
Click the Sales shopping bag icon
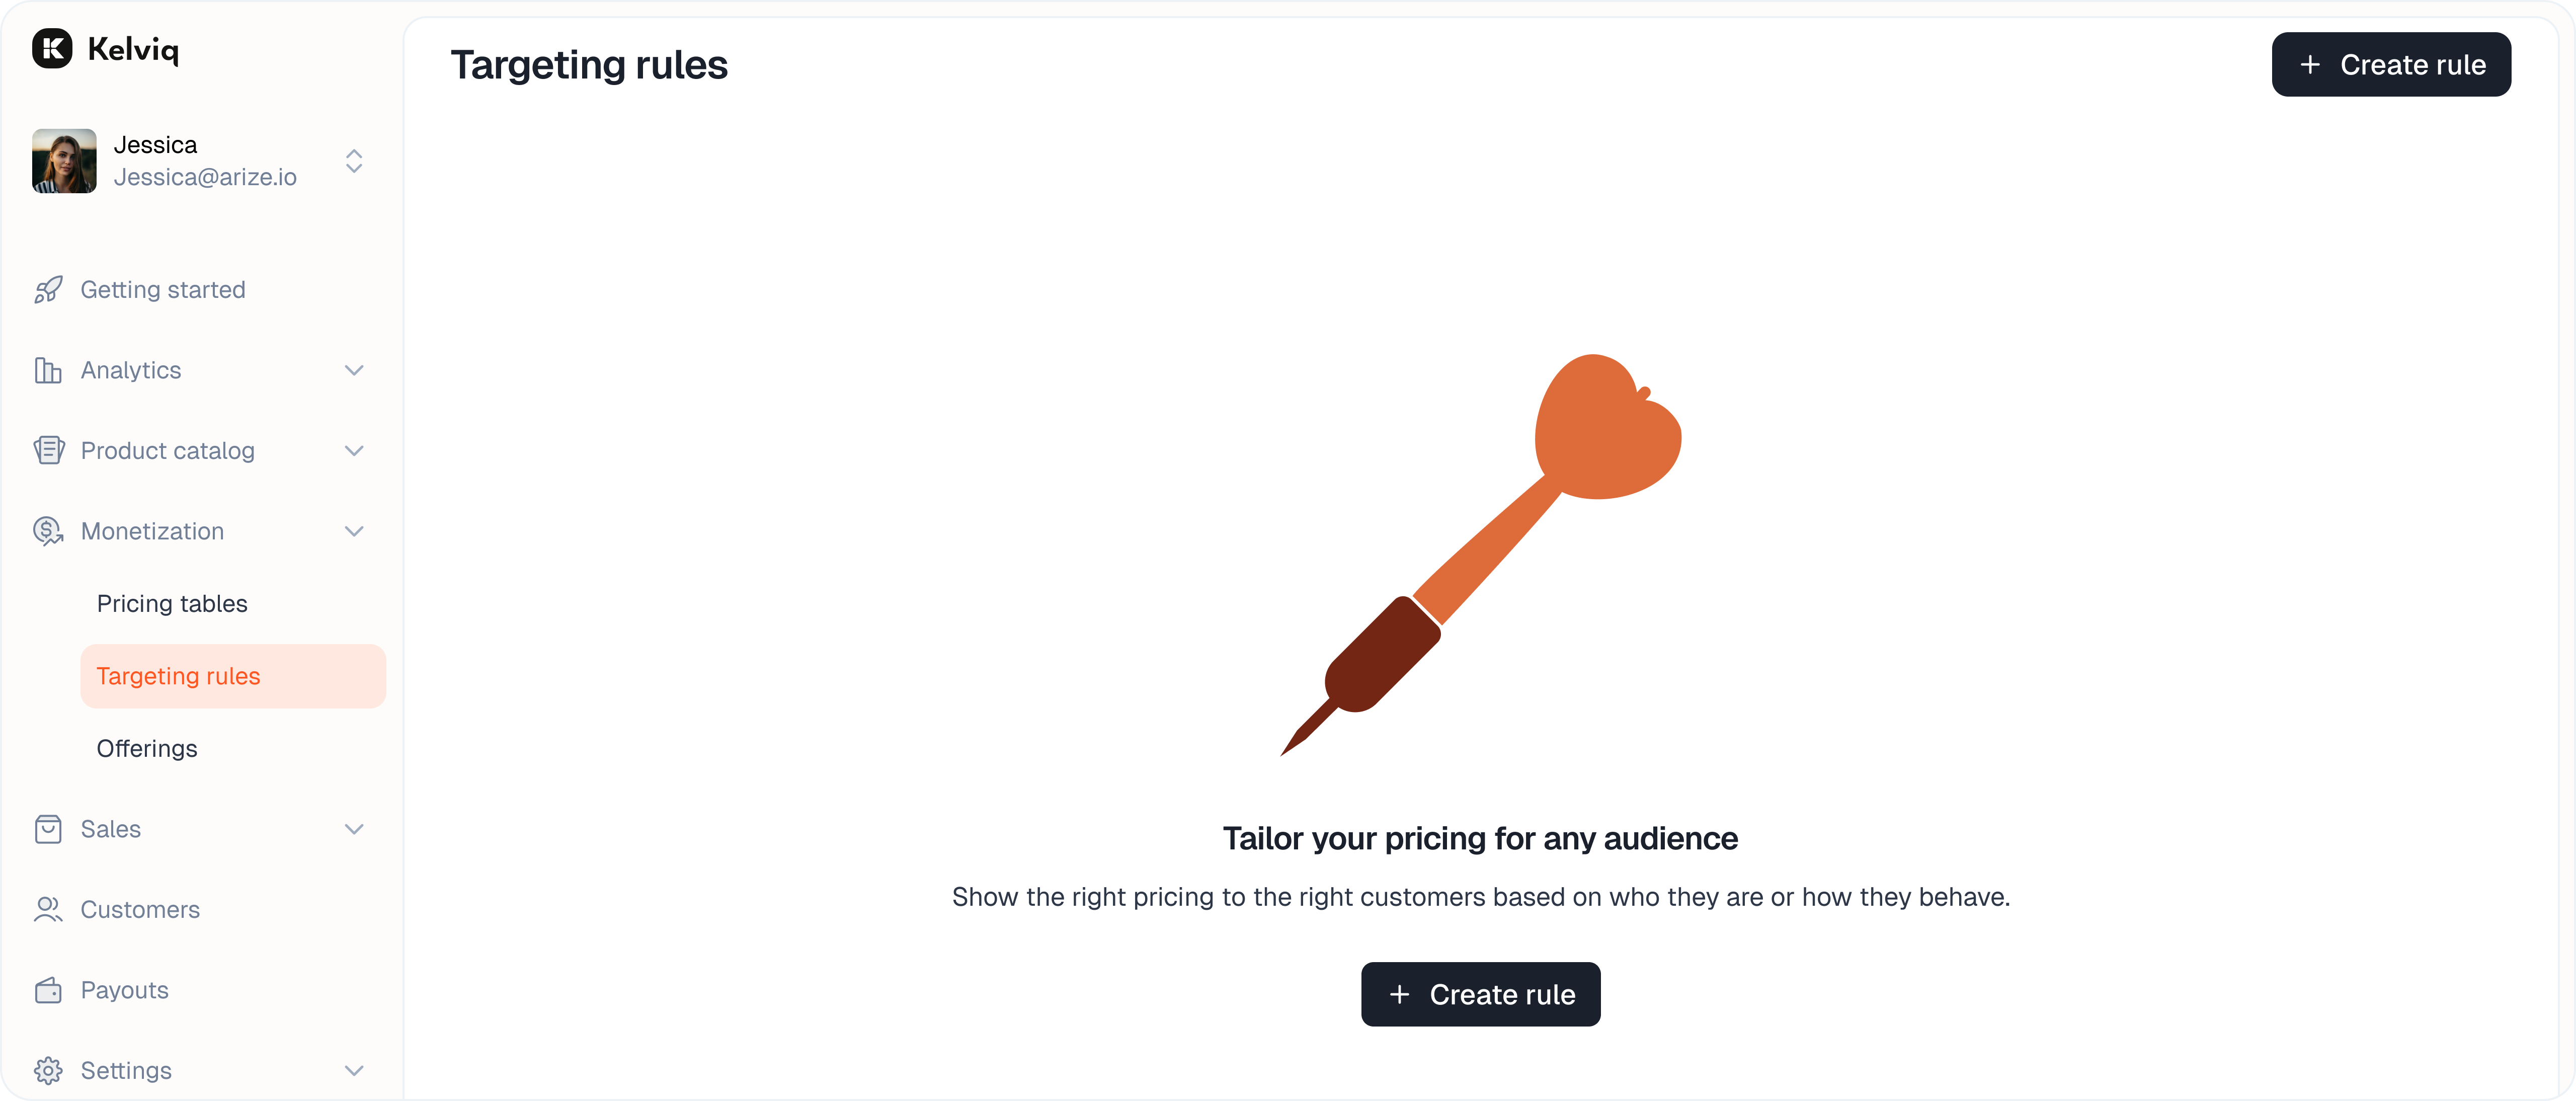point(48,829)
